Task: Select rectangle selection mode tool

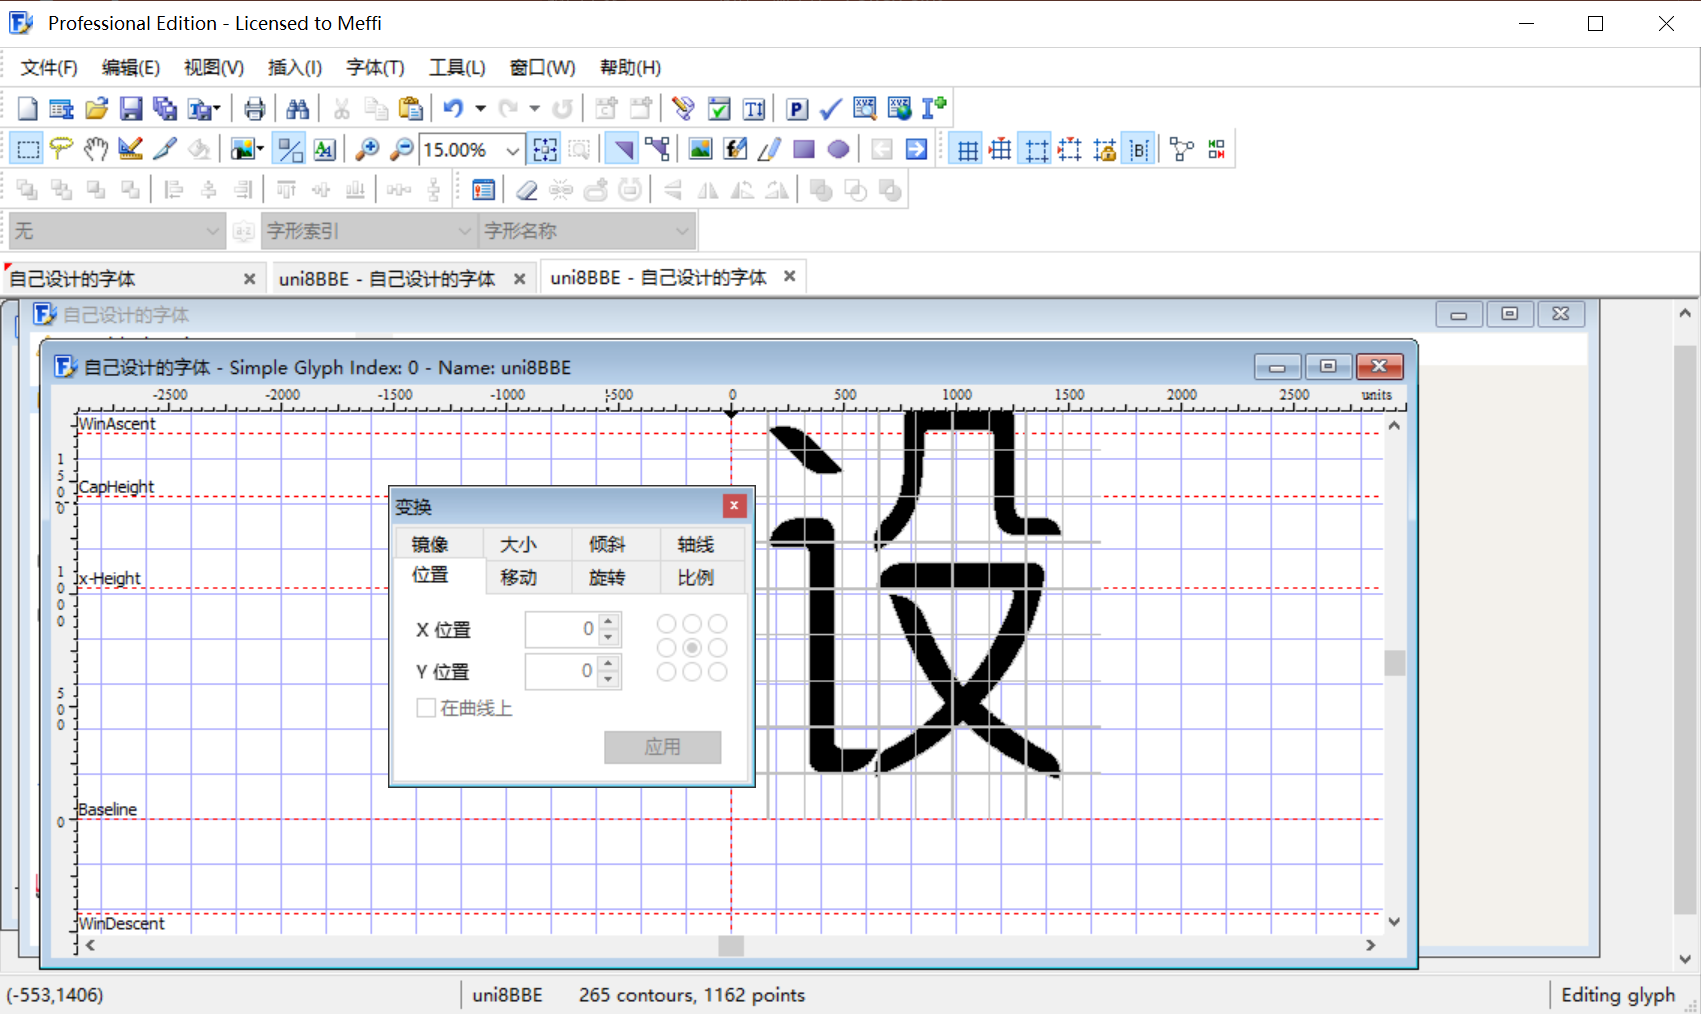Action: click(x=28, y=150)
